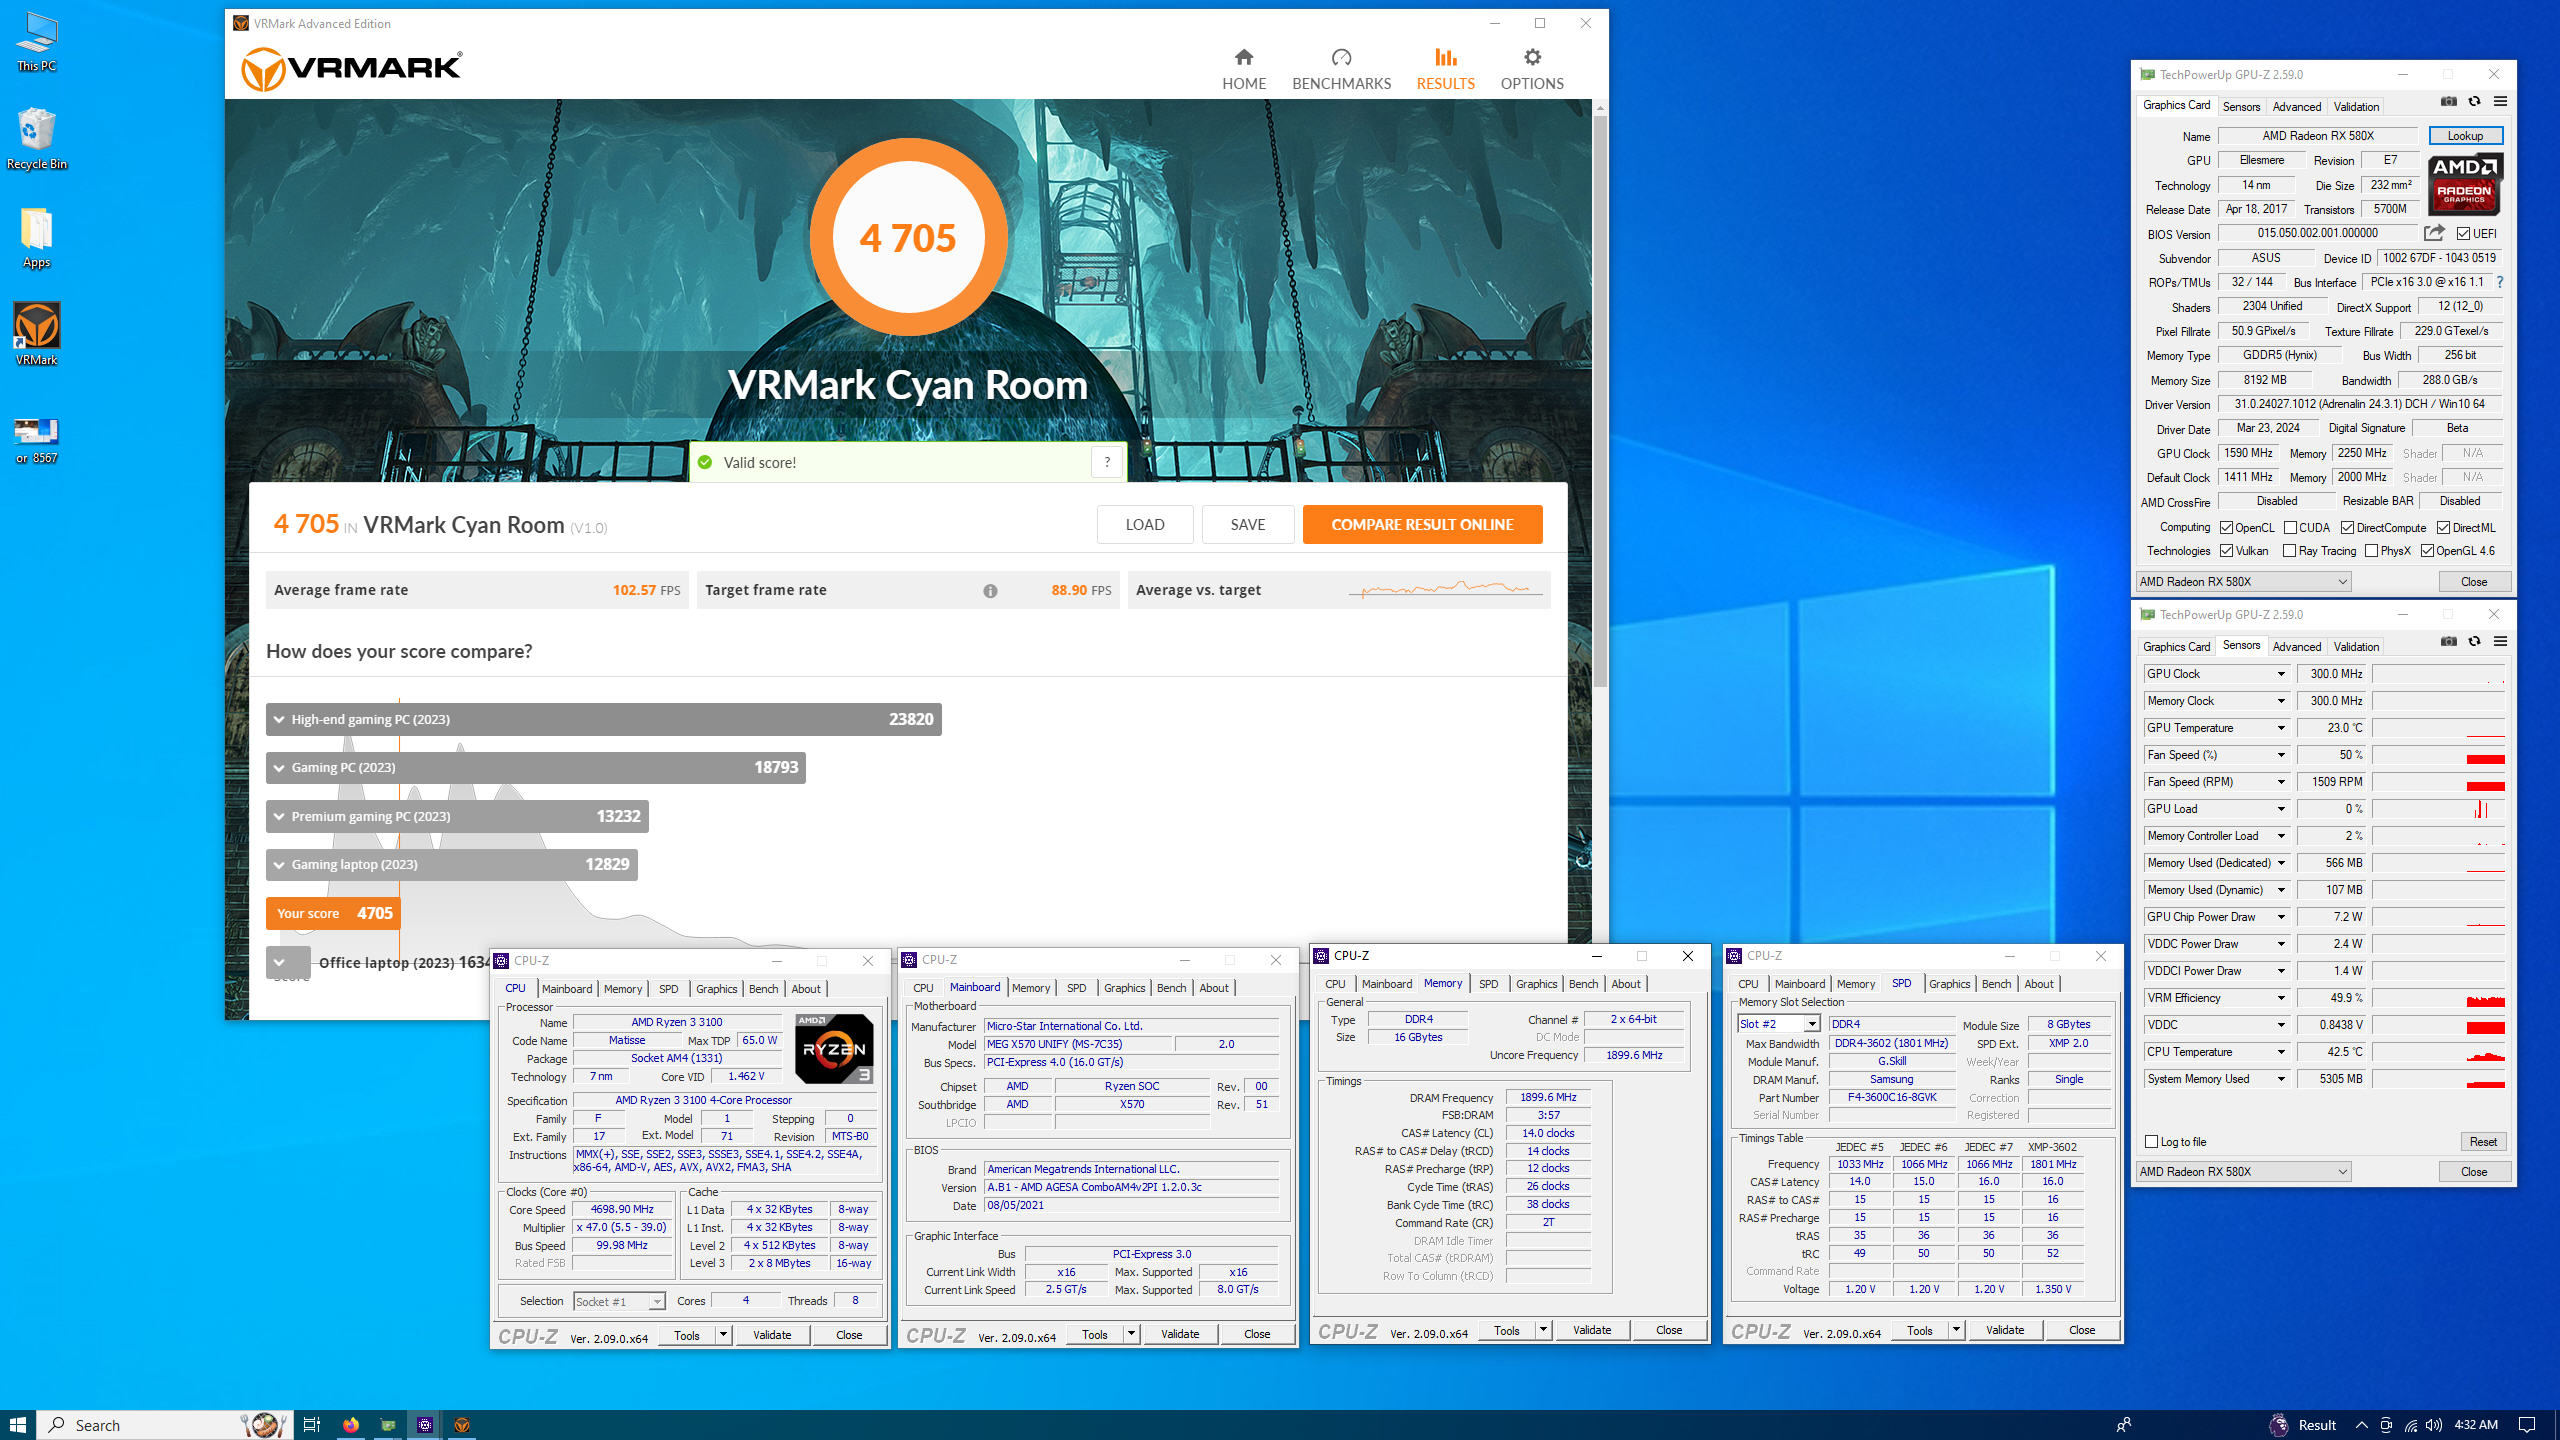Open the Slot #2 dropdown in CPU-Z SPD
The height and width of the screenshot is (1440, 2560).
[1811, 1024]
